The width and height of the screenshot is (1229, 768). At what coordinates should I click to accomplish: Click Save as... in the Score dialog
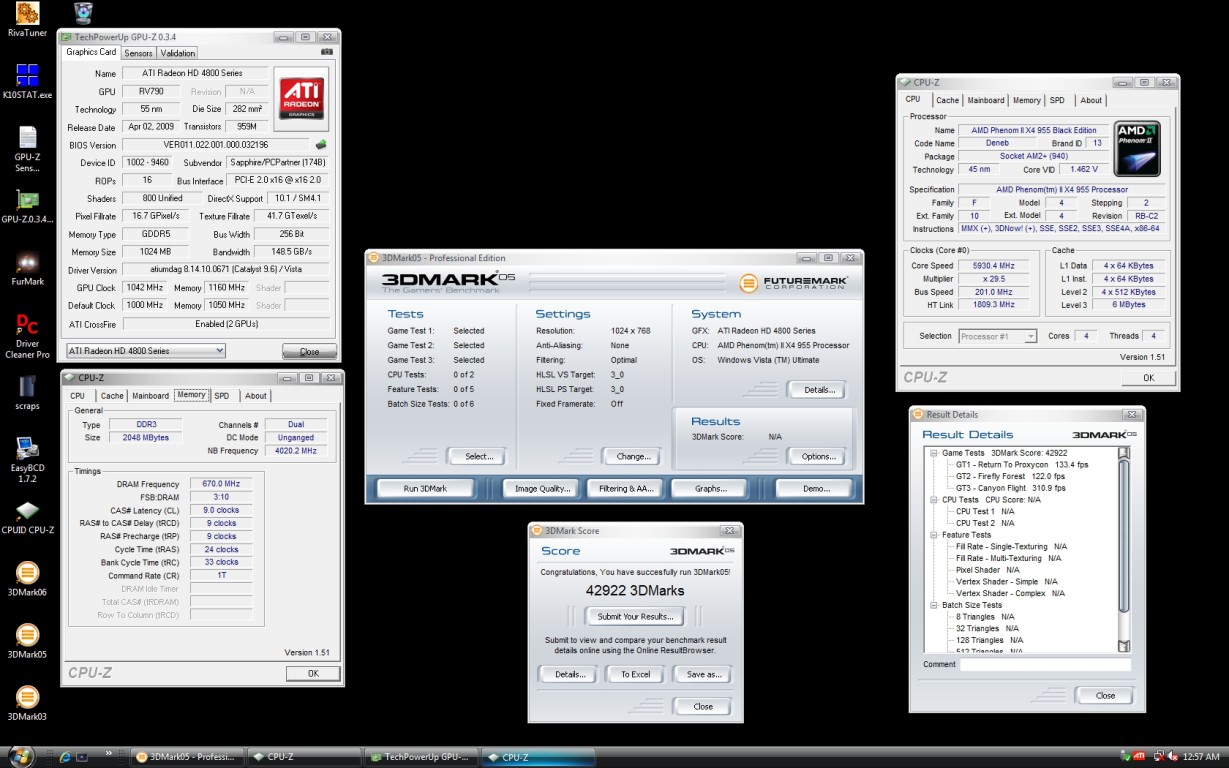coord(703,674)
